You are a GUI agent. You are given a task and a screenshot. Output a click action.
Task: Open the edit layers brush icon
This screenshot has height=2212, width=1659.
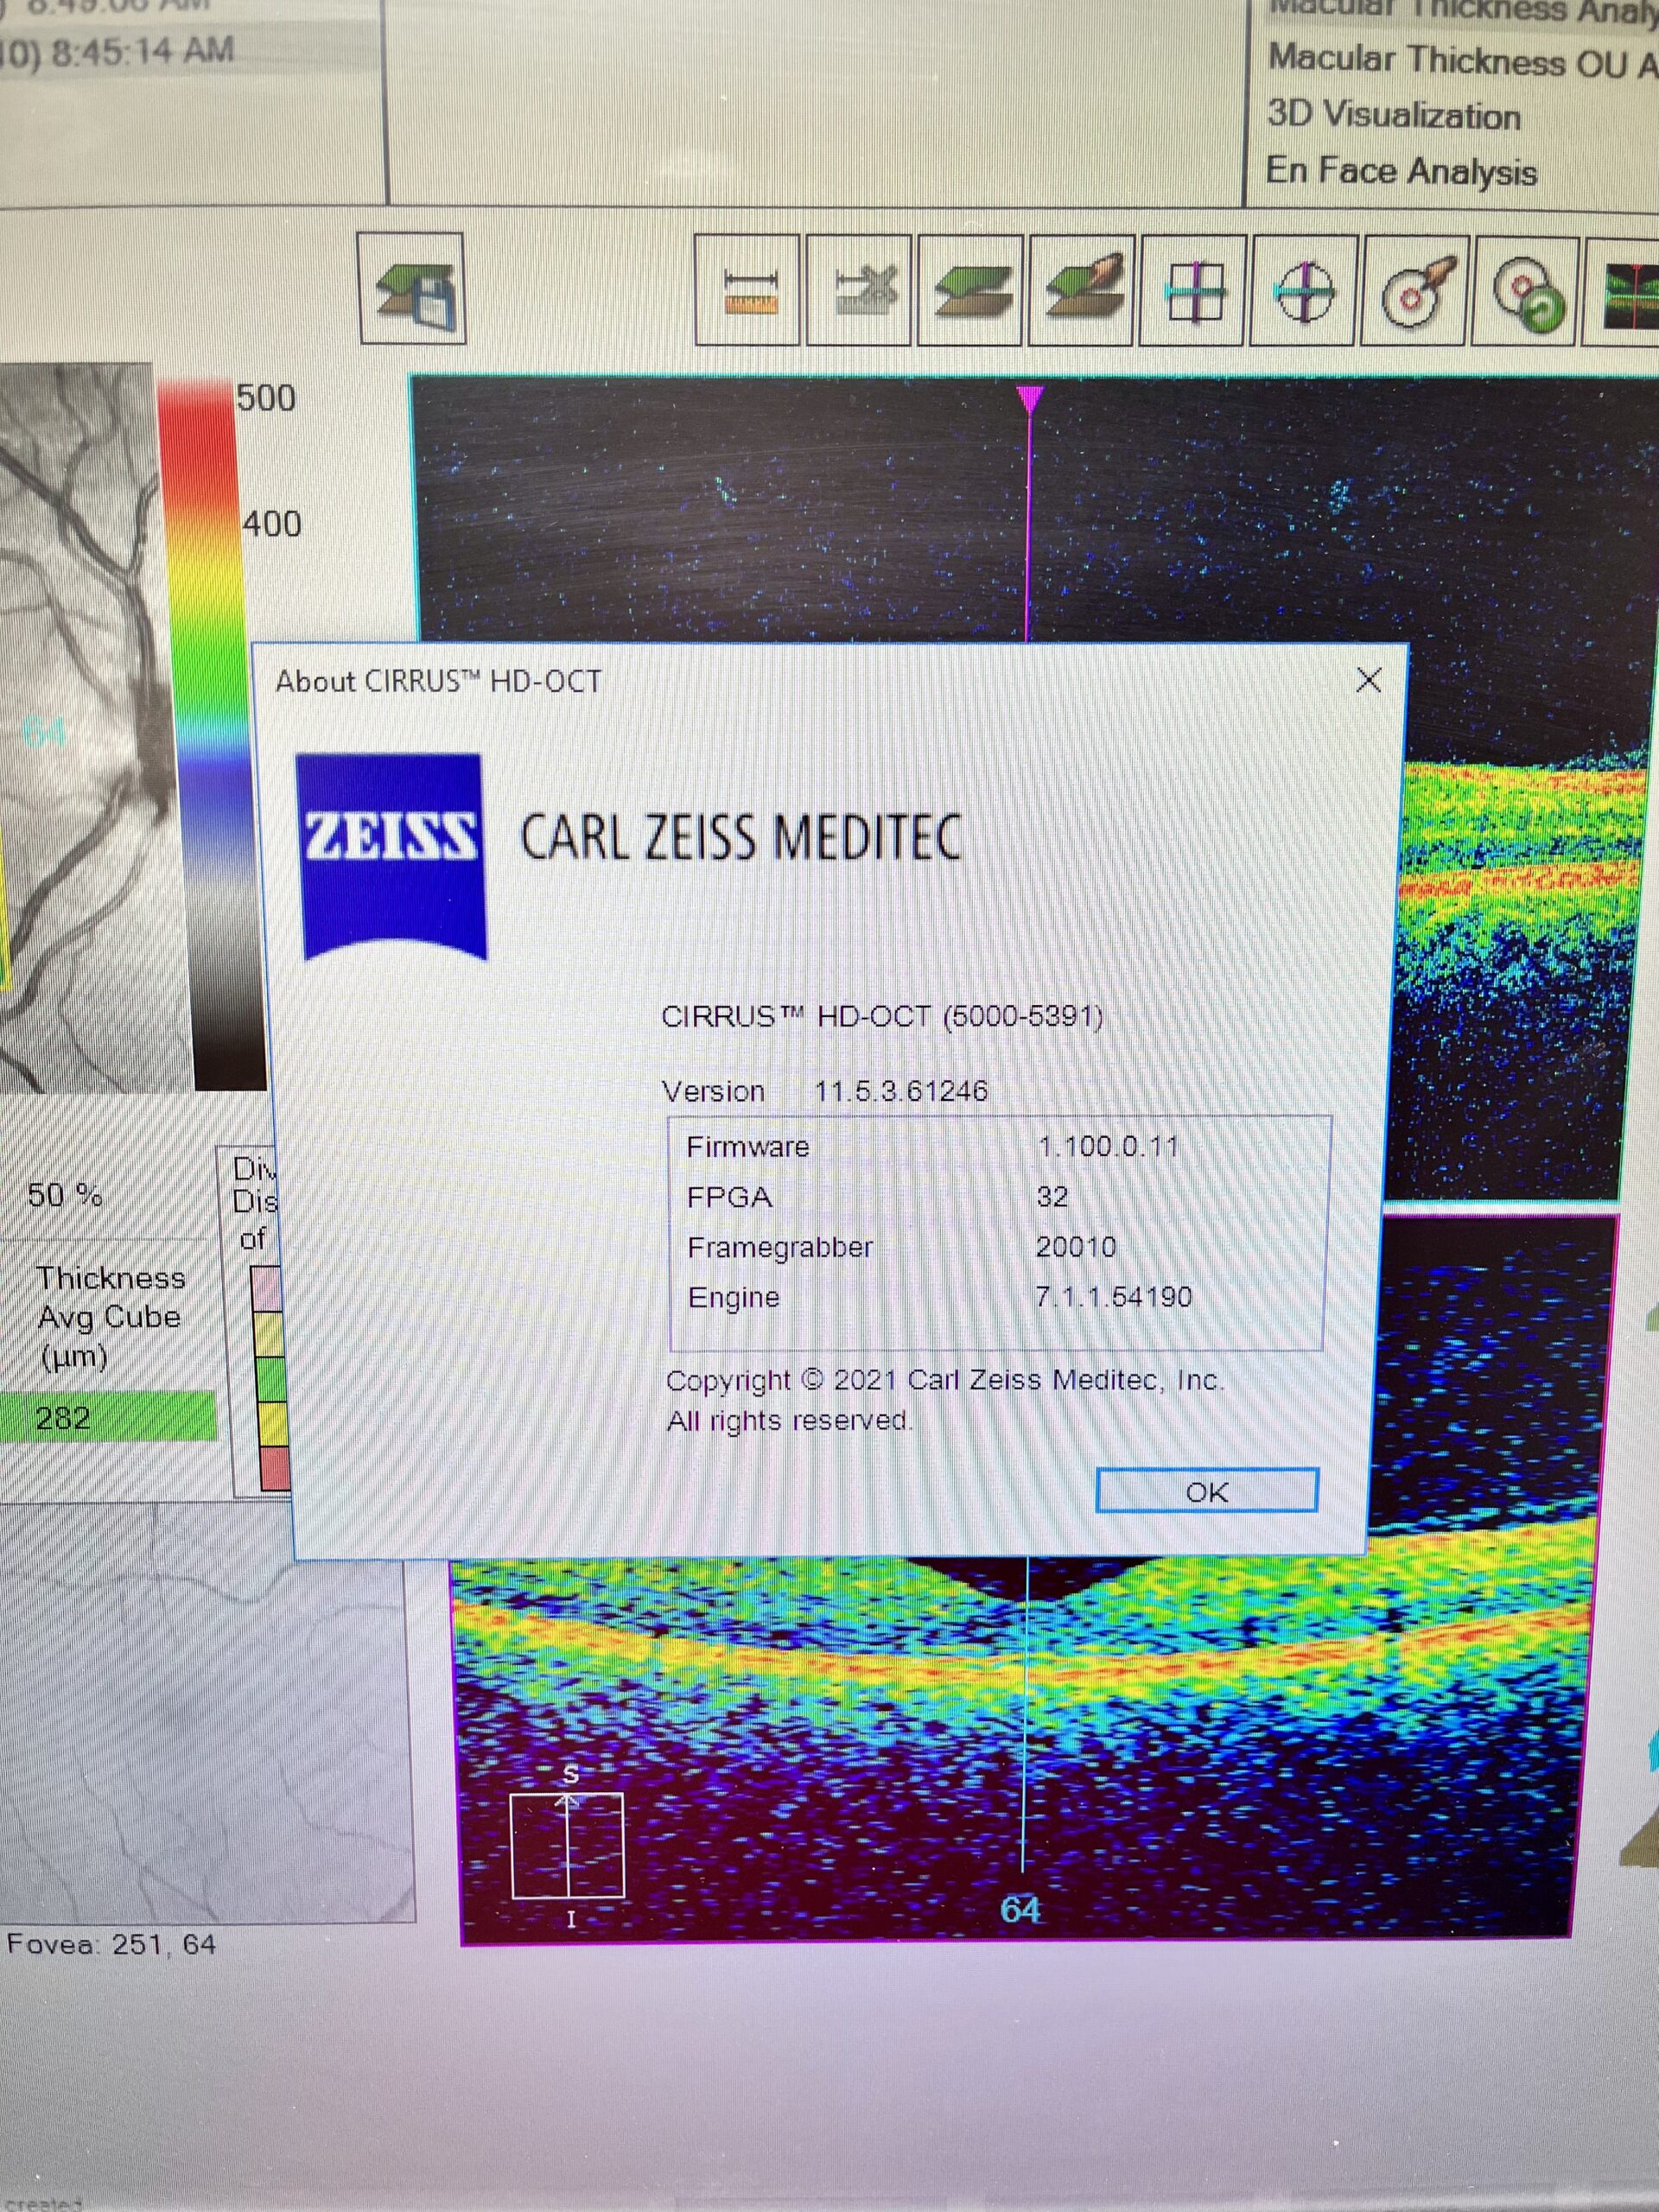(x=1083, y=291)
